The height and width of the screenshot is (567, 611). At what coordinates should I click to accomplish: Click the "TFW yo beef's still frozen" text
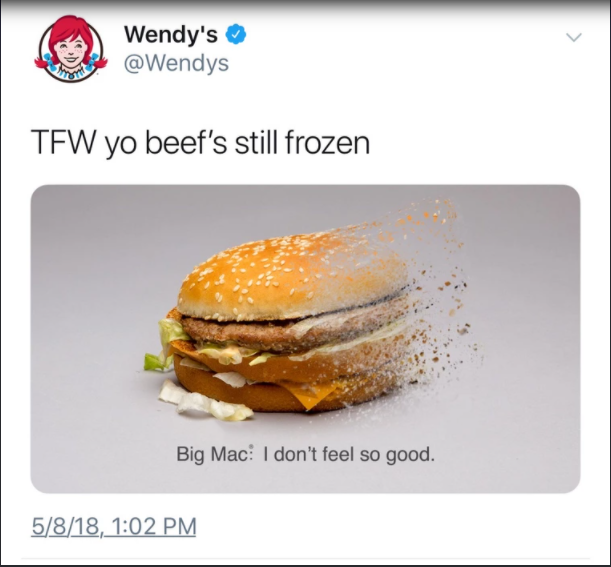(200, 143)
